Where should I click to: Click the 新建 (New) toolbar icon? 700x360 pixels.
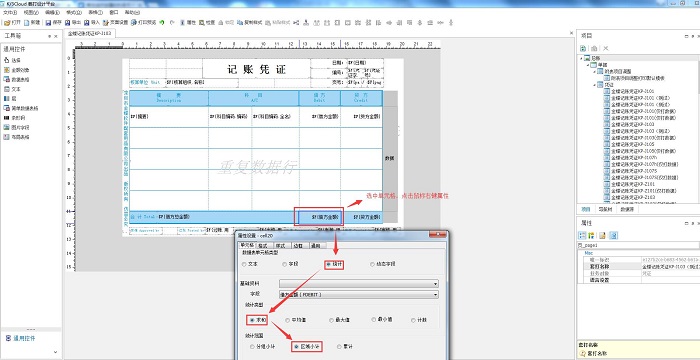point(32,22)
